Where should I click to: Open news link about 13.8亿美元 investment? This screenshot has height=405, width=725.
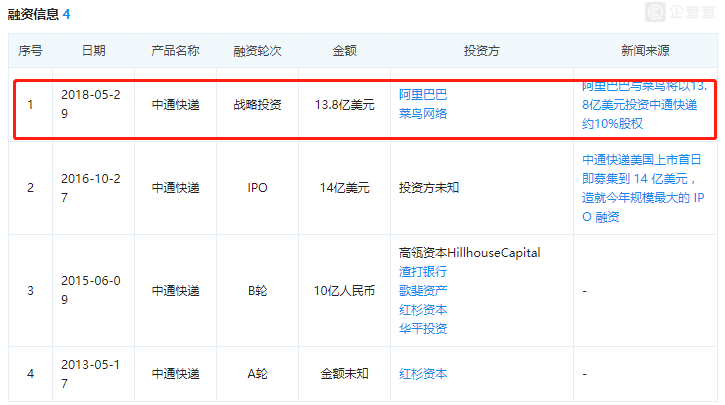[x=644, y=105]
